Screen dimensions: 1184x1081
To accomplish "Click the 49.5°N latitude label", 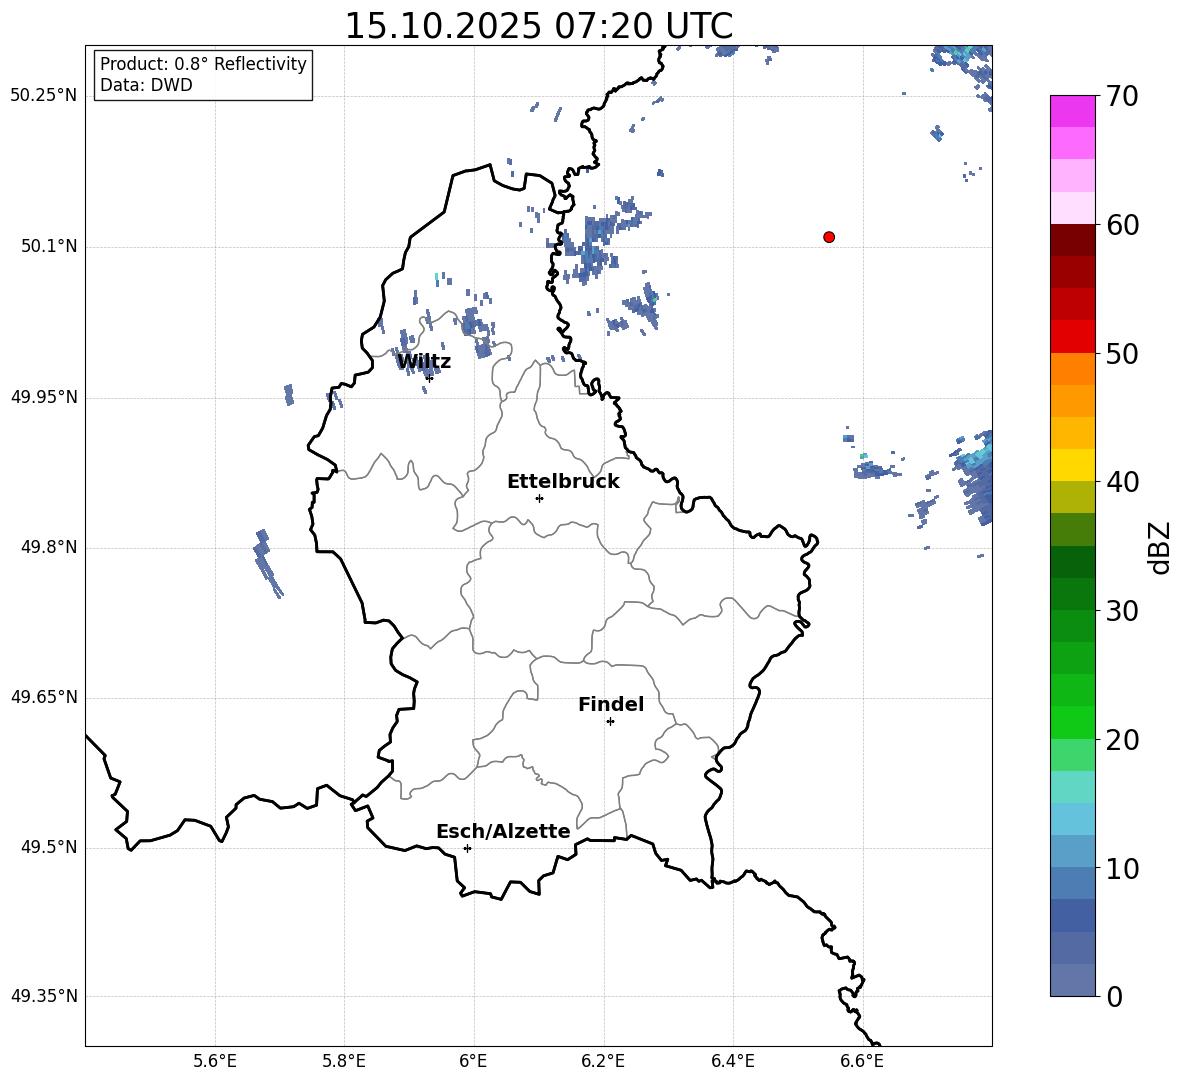I will (49, 847).
